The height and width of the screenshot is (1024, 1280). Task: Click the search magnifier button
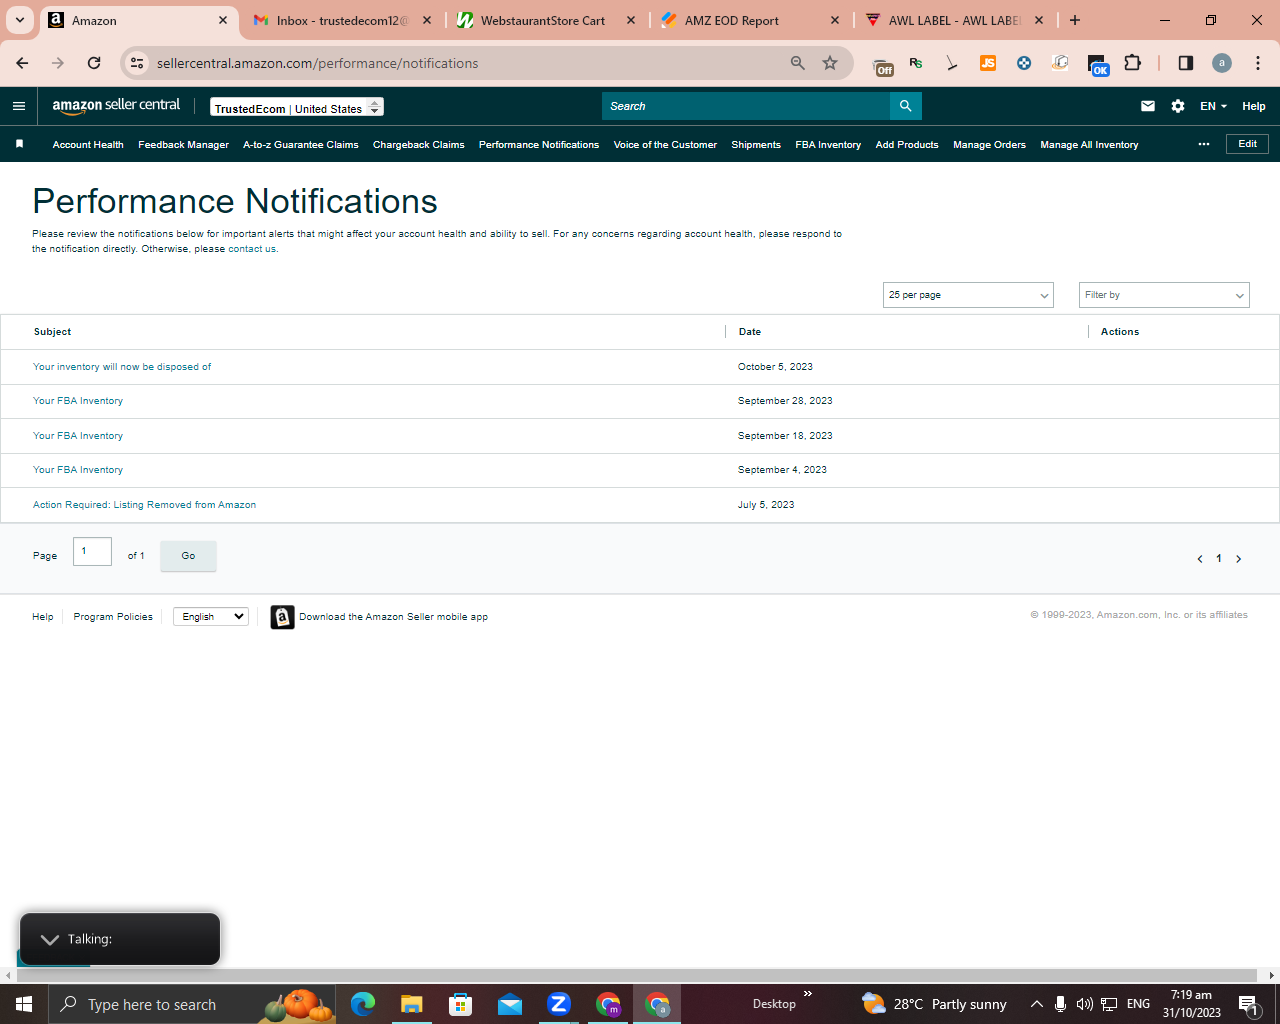[x=905, y=106]
